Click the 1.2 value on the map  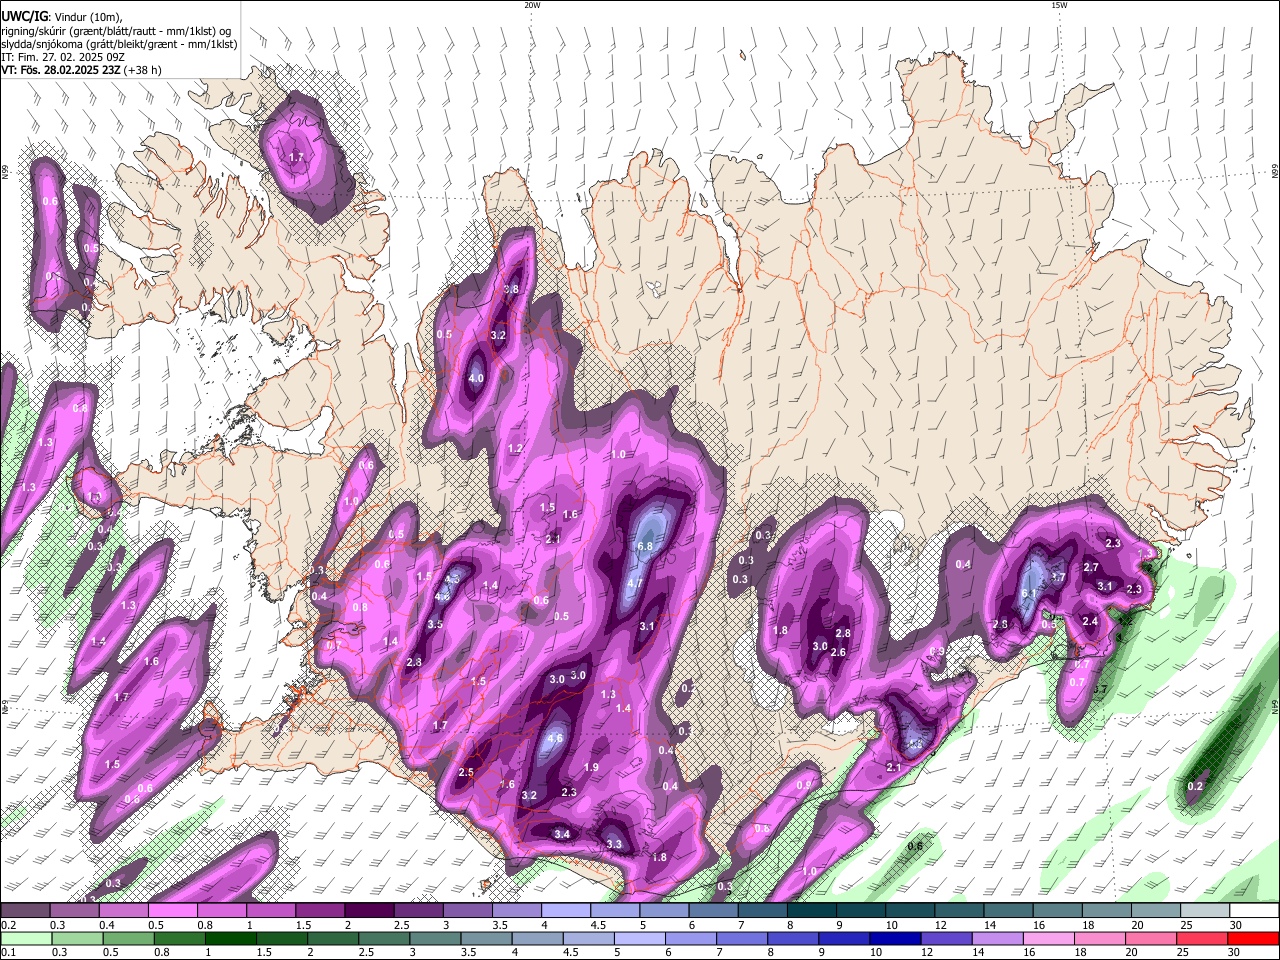coord(516,450)
